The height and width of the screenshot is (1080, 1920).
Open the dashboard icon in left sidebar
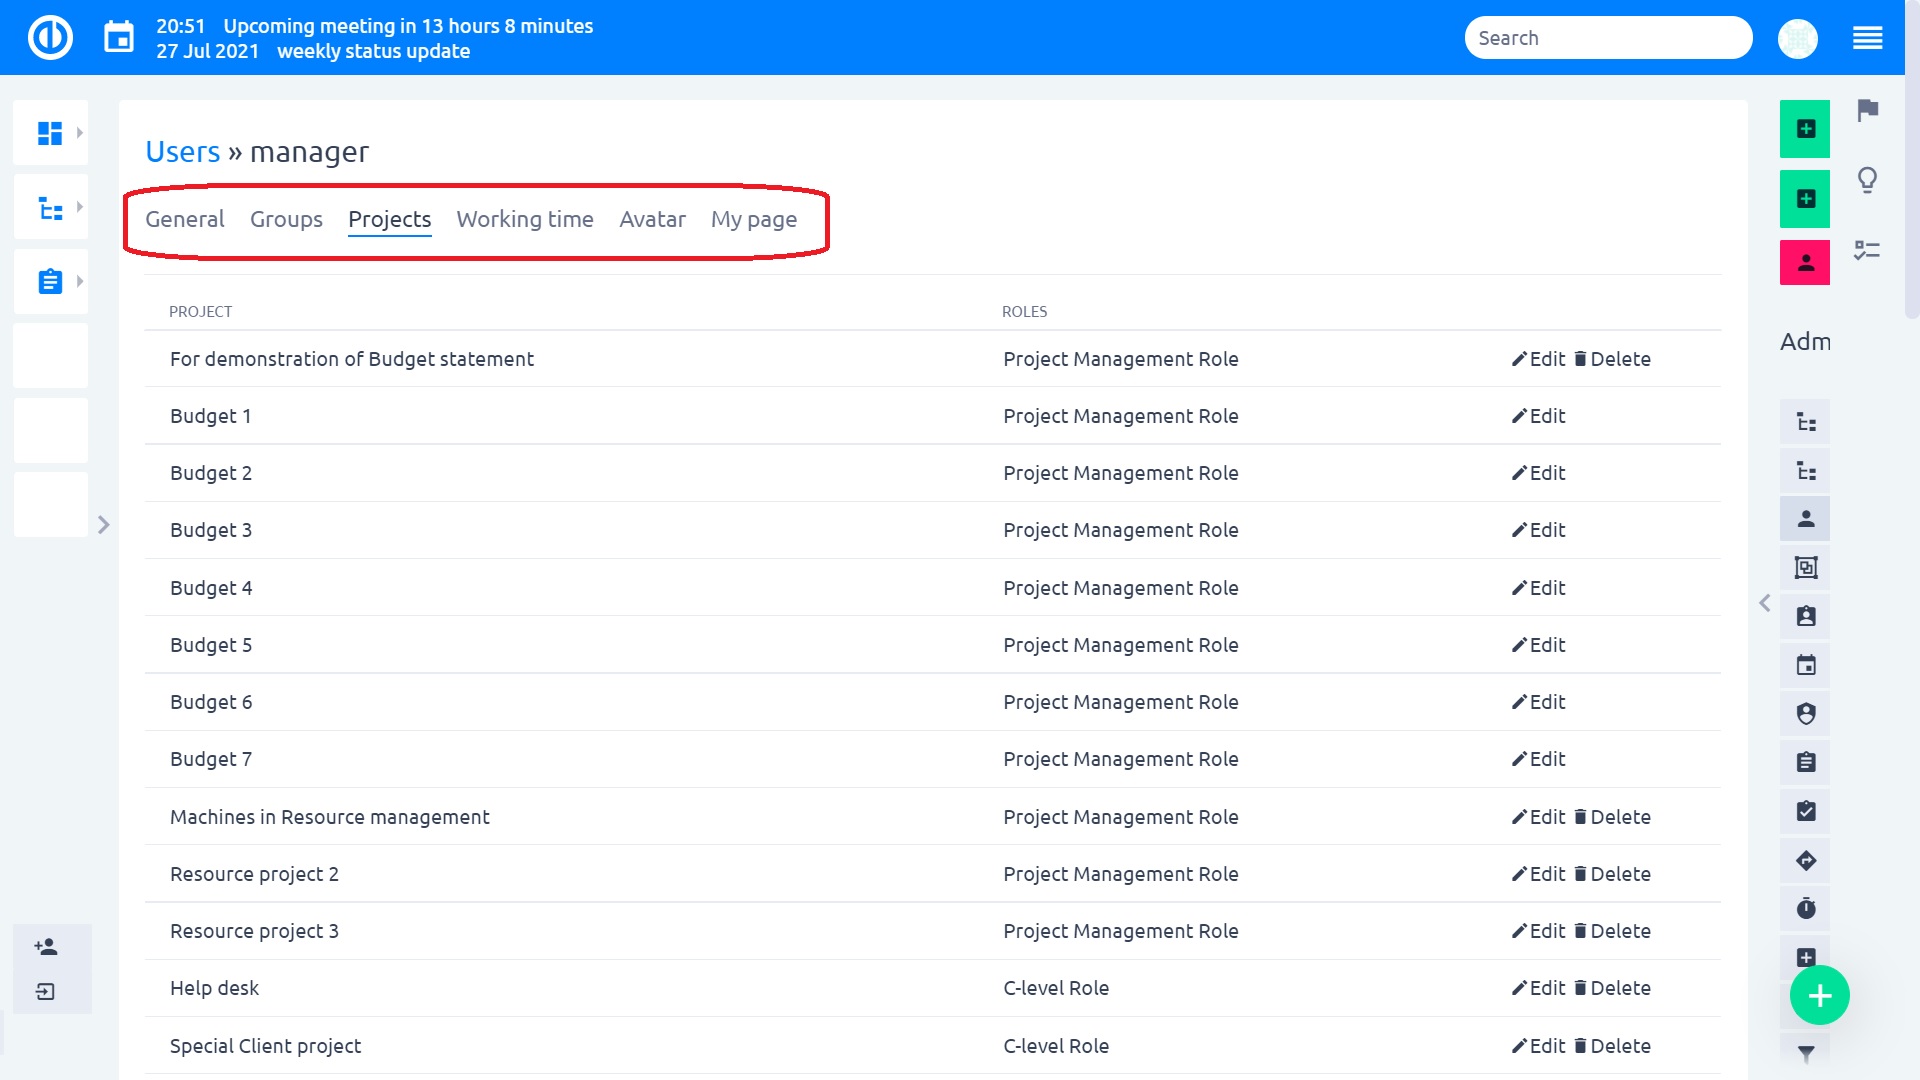(x=50, y=132)
